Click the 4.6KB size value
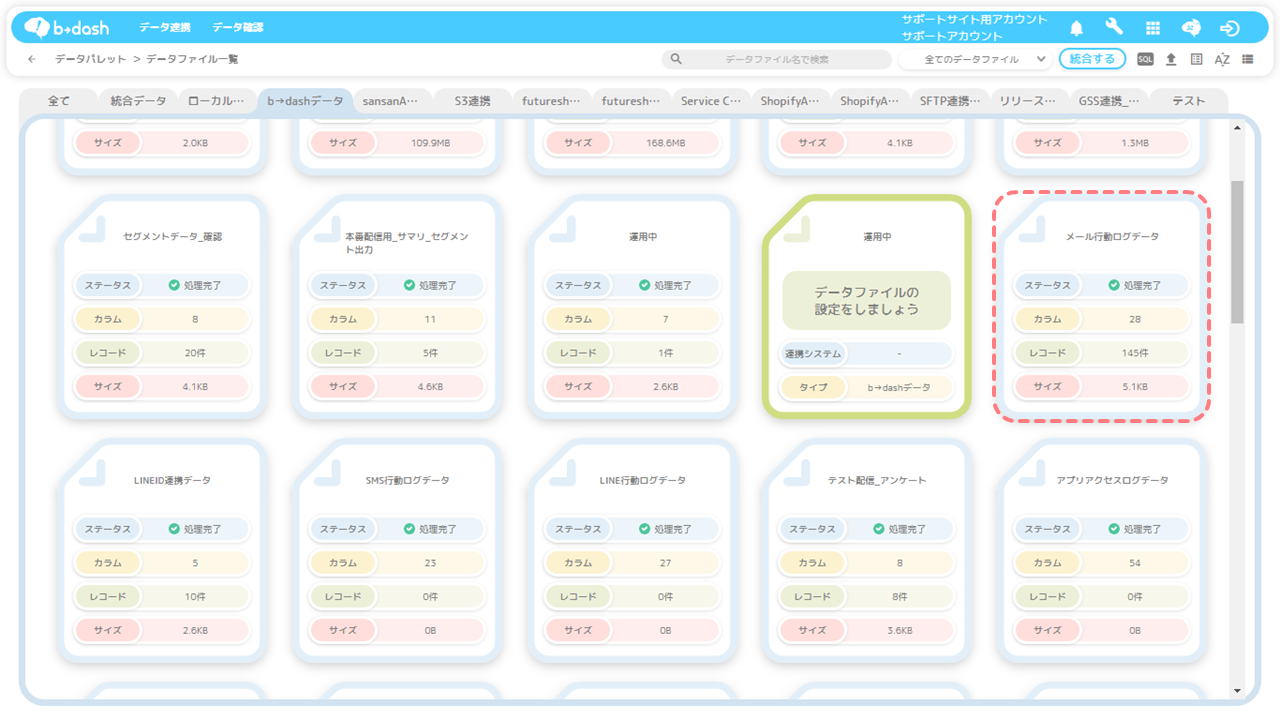Viewport: 1280px width, 720px height. tap(430, 387)
